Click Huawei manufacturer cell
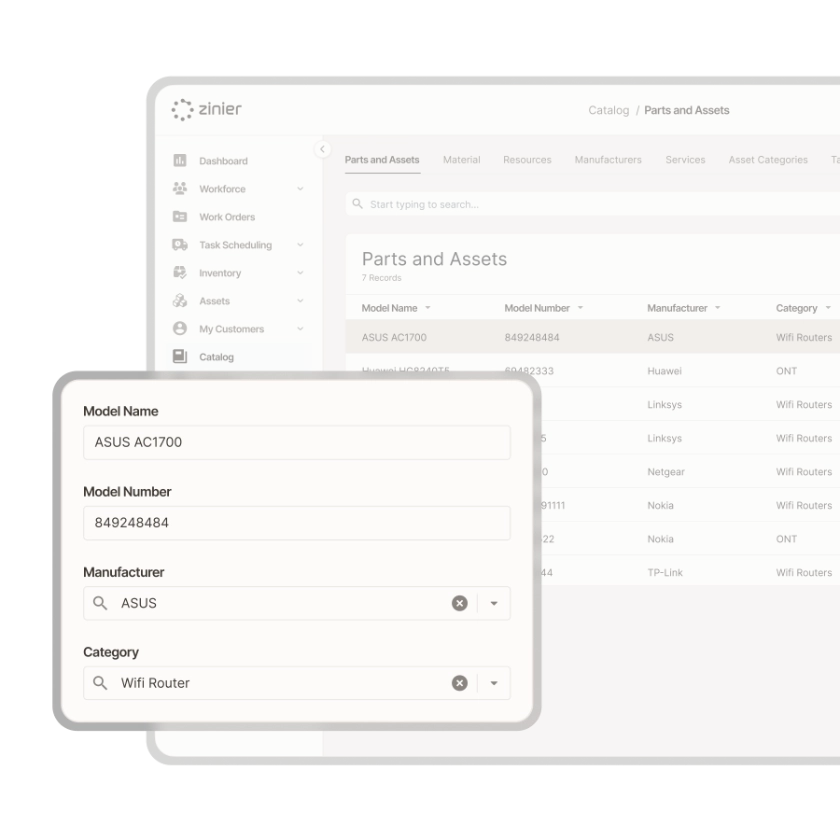This screenshot has width=840, height=840. pyautogui.click(x=664, y=371)
